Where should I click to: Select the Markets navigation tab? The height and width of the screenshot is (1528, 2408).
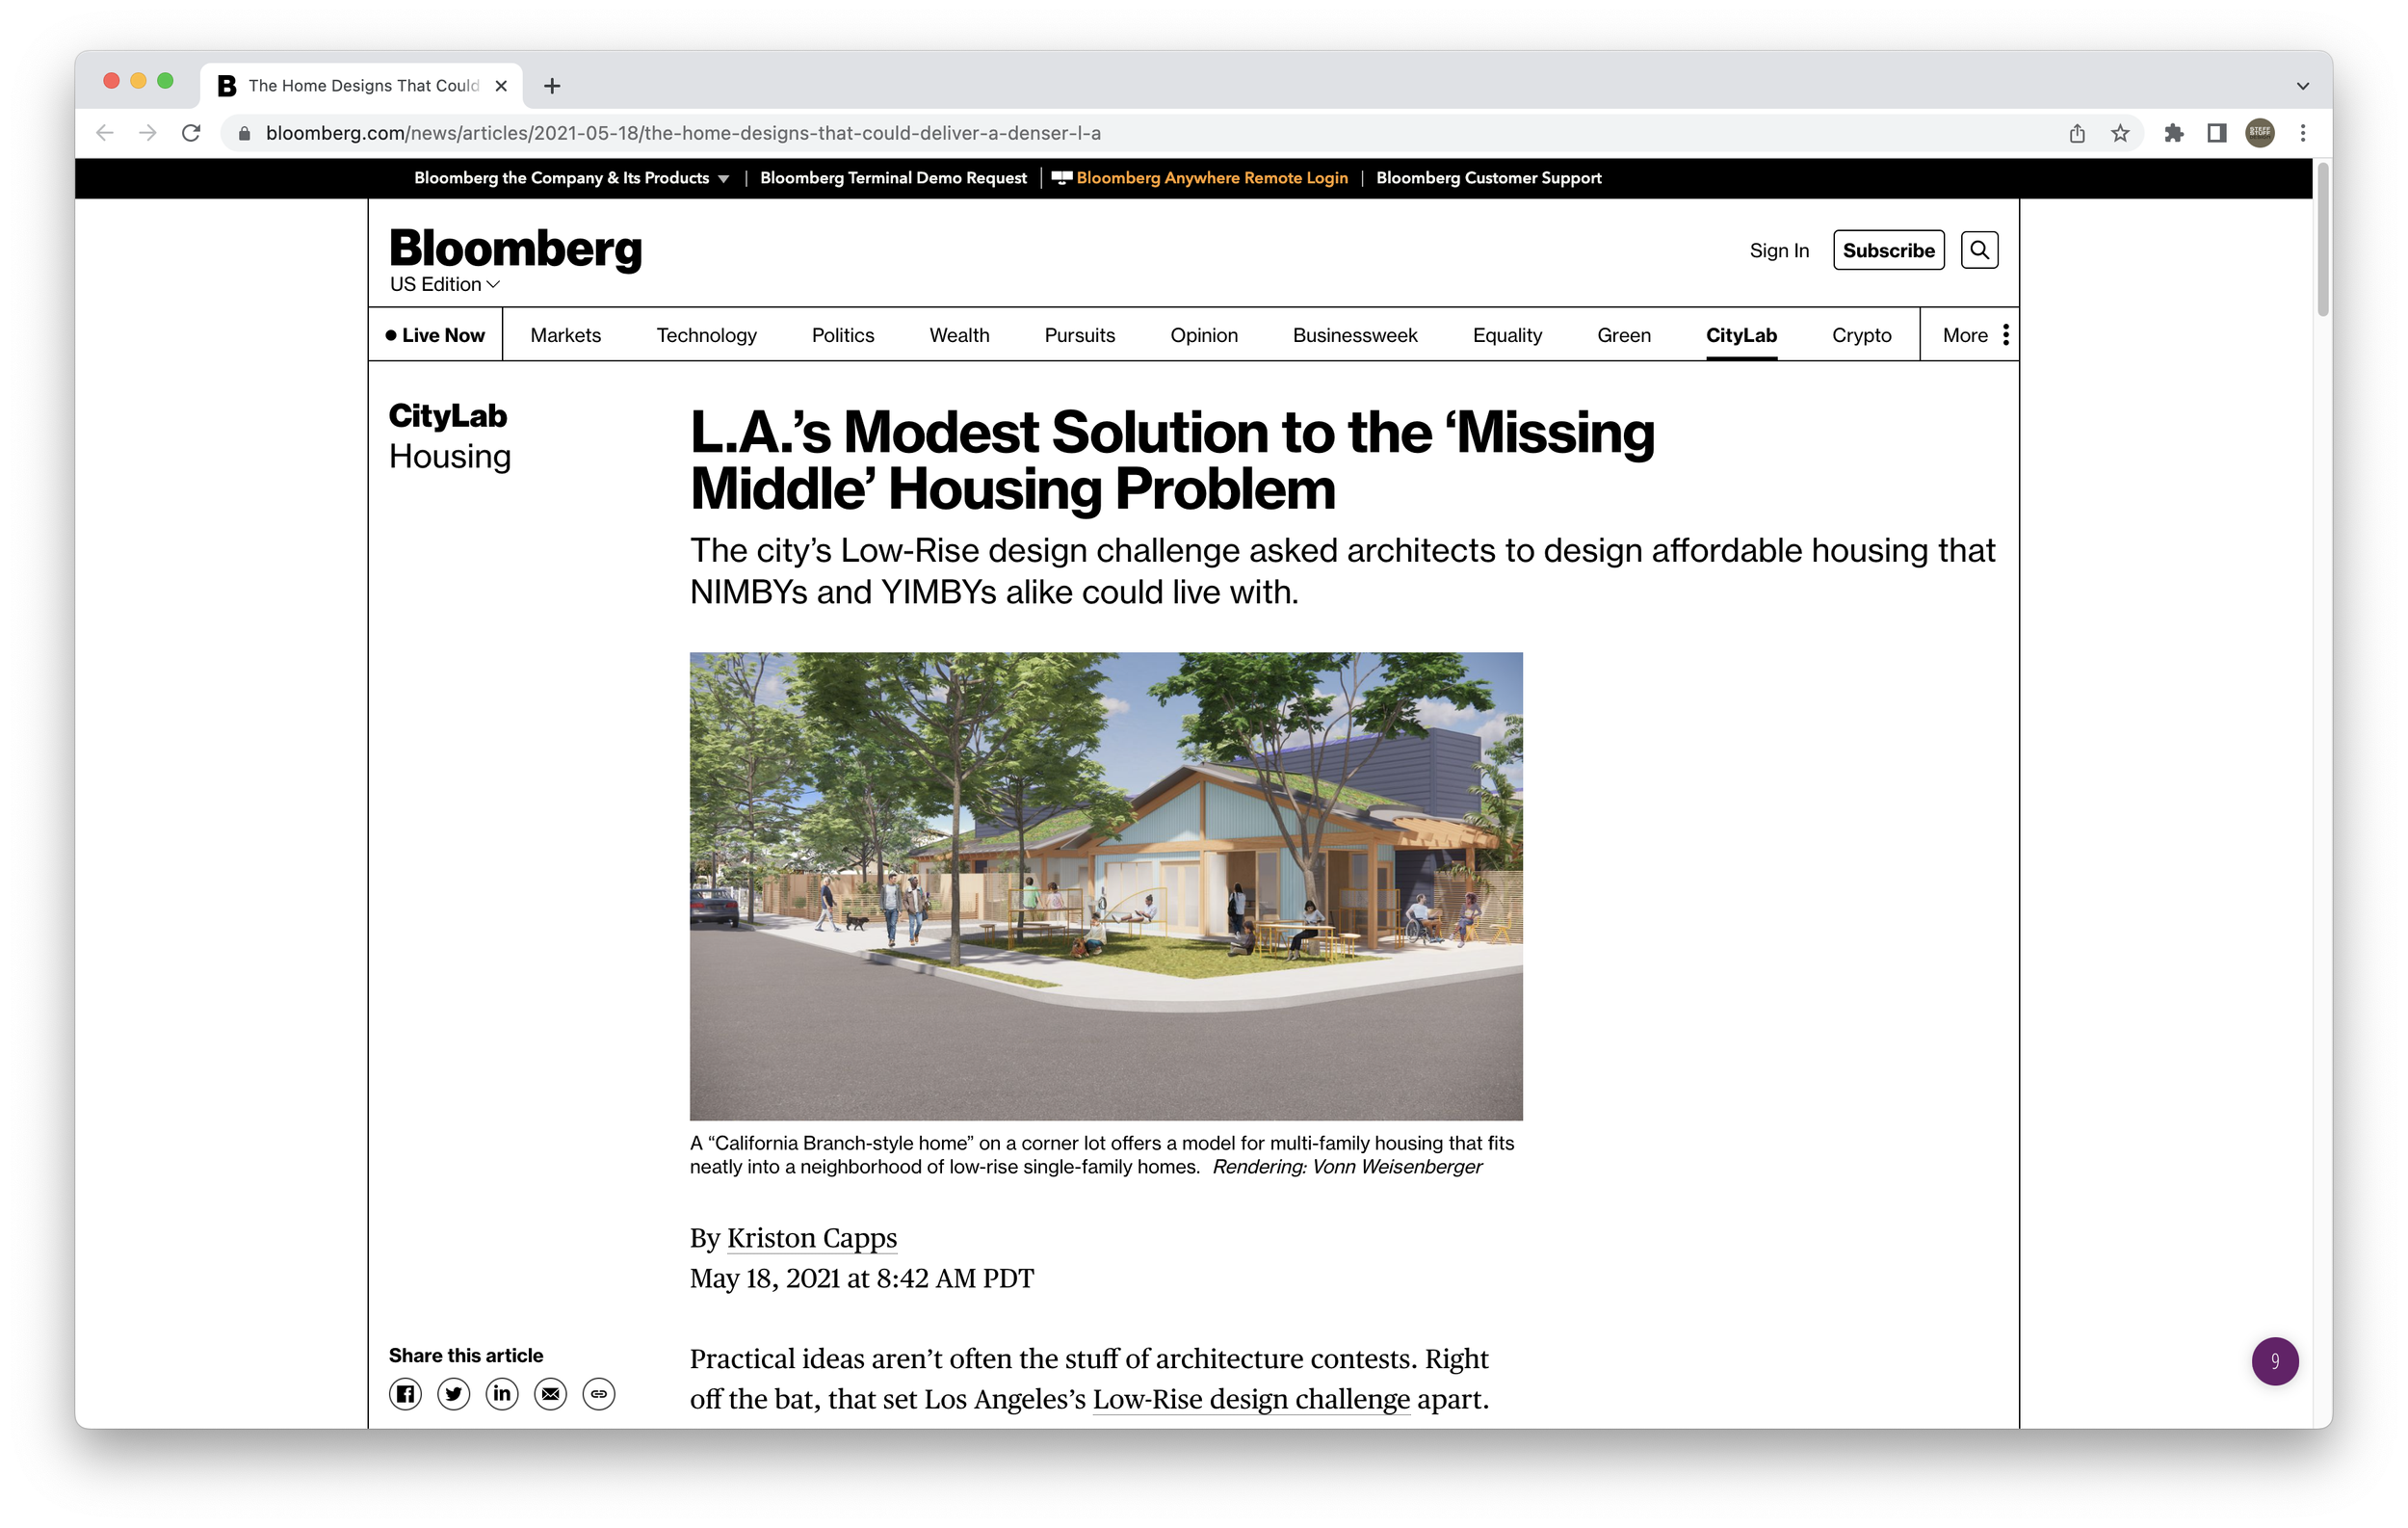coord(565,333)
